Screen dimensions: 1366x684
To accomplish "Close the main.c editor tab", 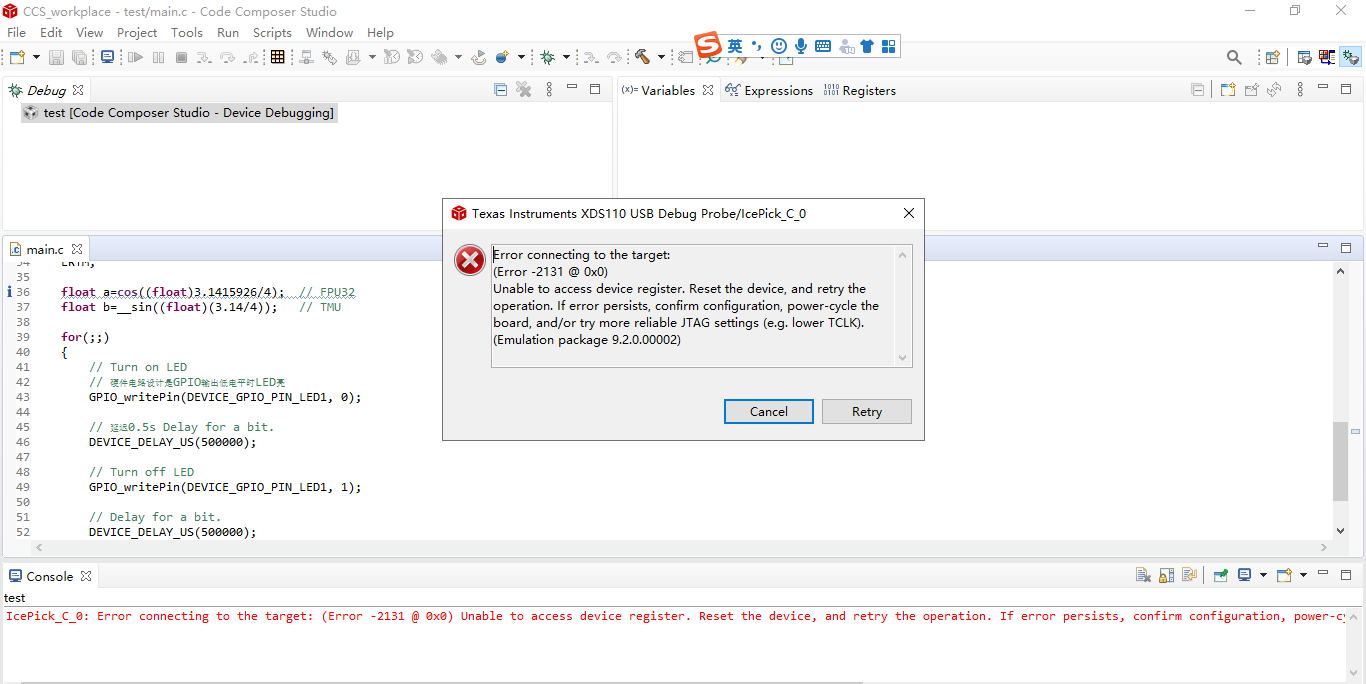I will click(77, 249).
